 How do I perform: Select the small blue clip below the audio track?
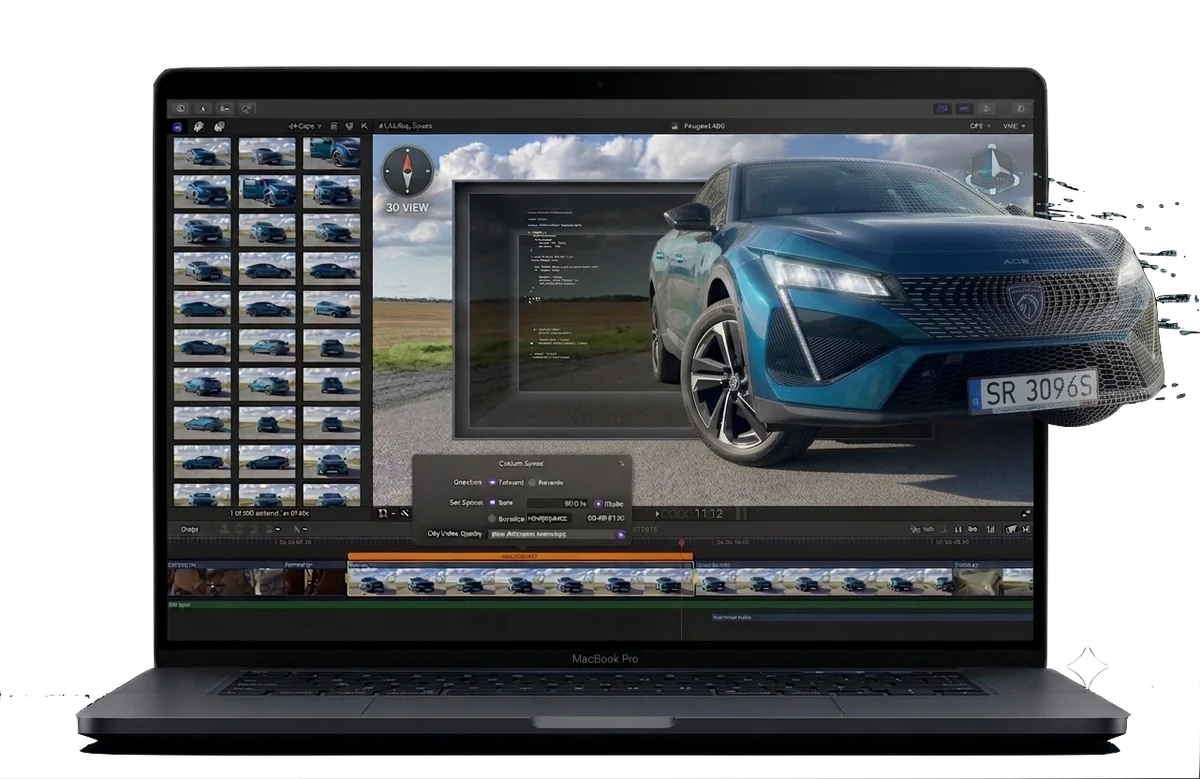click(870, 618)
